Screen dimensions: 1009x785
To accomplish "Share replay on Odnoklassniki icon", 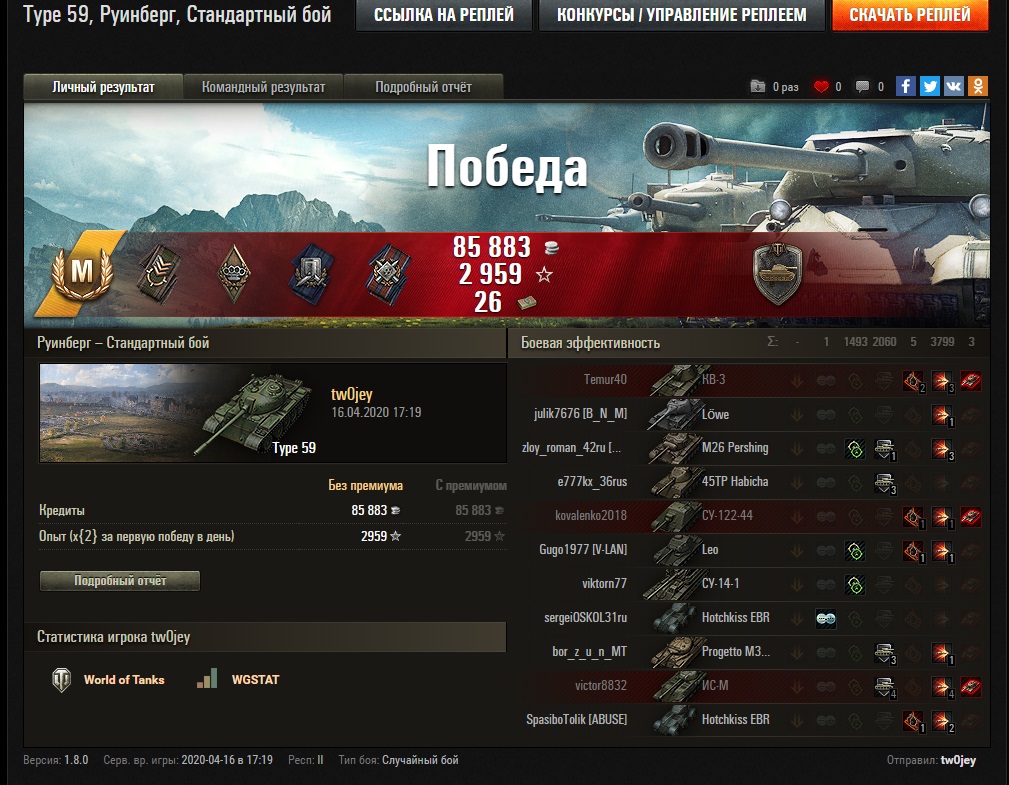I will click(x=977, y=86).
